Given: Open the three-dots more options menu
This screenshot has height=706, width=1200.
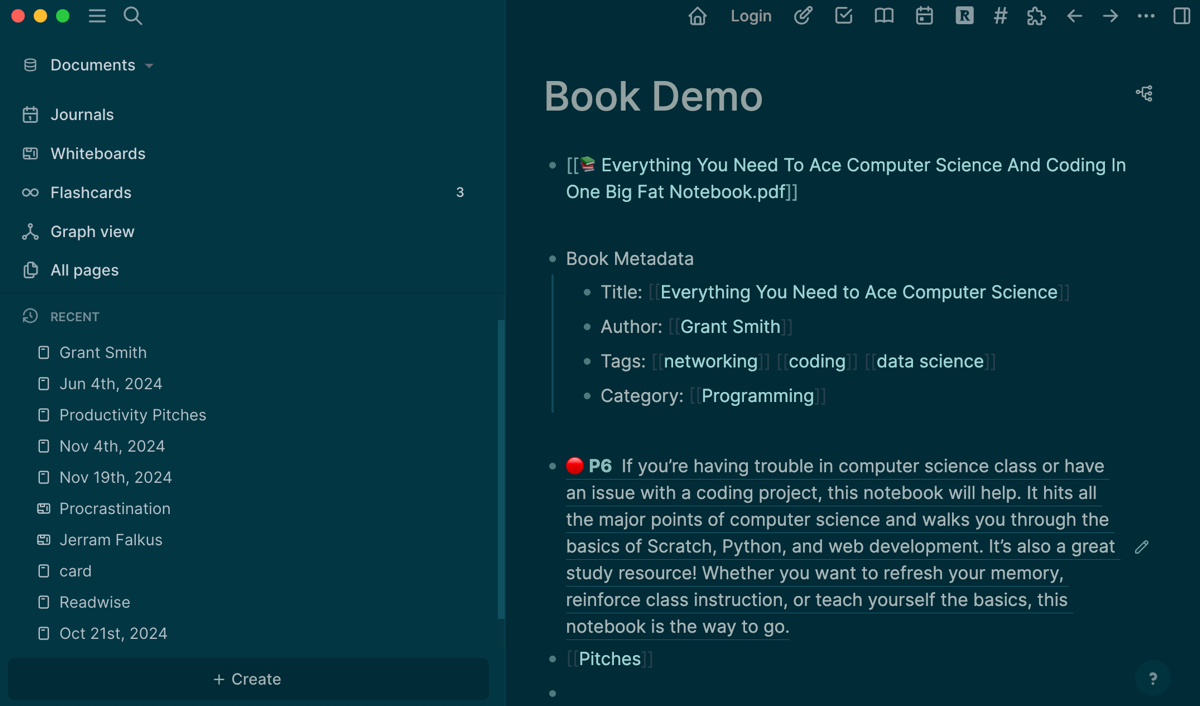Looking at the screenshot, I should tap(1146, 16).
